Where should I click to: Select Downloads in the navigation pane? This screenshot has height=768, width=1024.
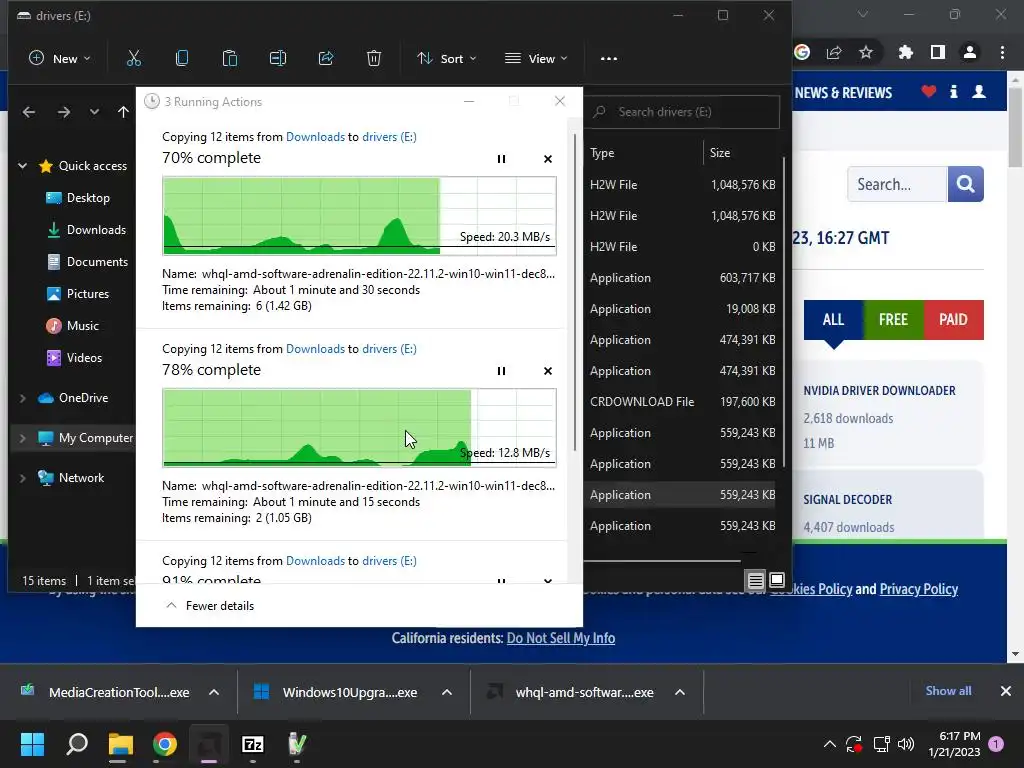(86, 230)
